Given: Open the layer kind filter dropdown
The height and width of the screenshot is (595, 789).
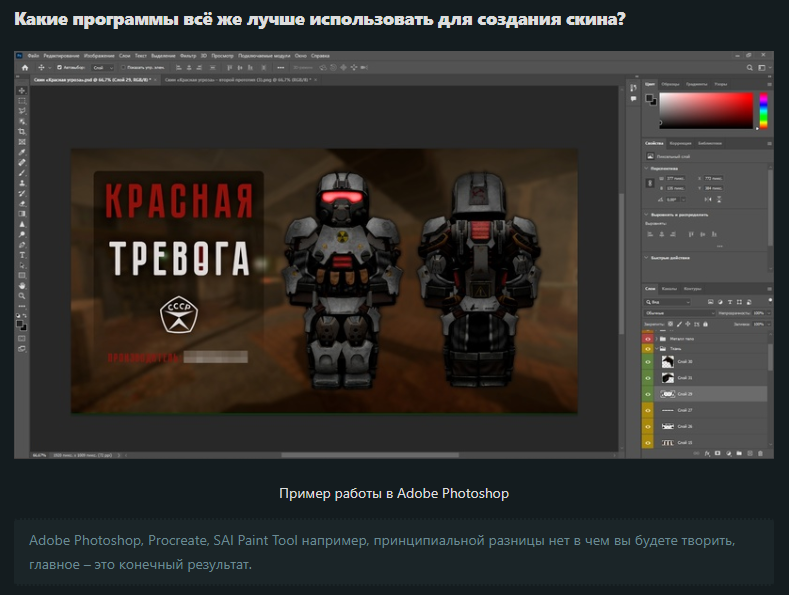Looking at the screenshot, I should pyautogui.click(x=668, y=302).
